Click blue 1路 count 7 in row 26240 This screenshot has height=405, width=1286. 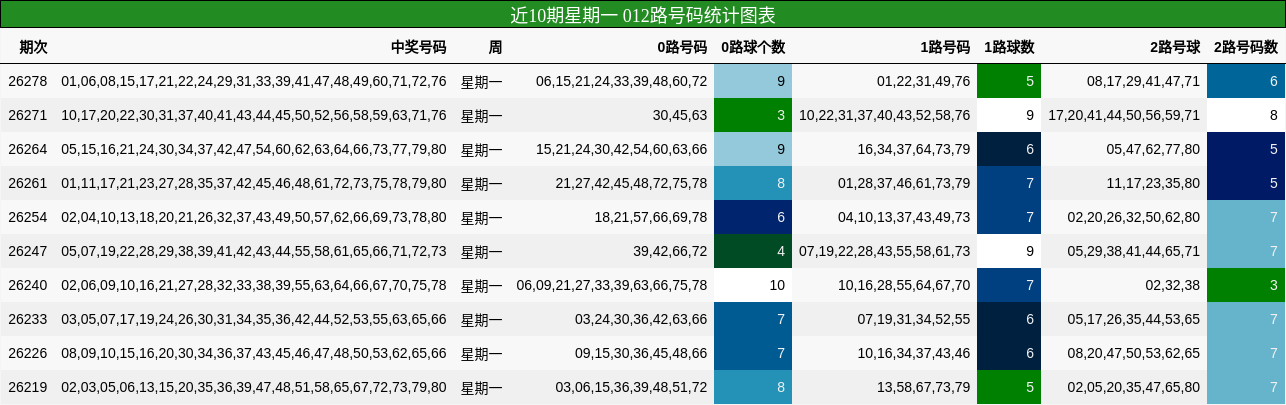[1009, 285]
